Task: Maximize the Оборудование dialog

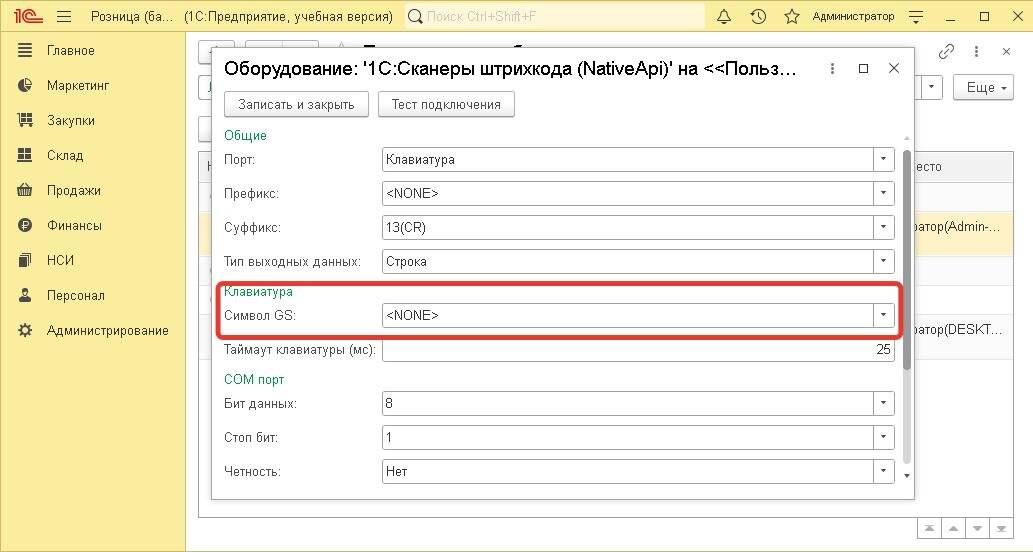Action: (x=863, y=69)
